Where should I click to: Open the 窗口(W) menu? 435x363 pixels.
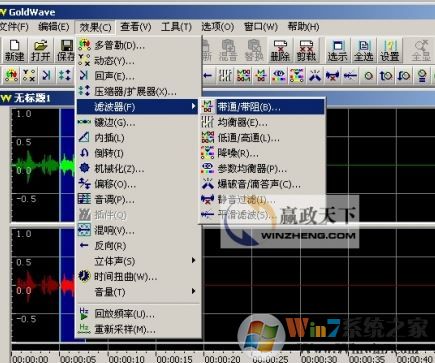pos(261,27)
